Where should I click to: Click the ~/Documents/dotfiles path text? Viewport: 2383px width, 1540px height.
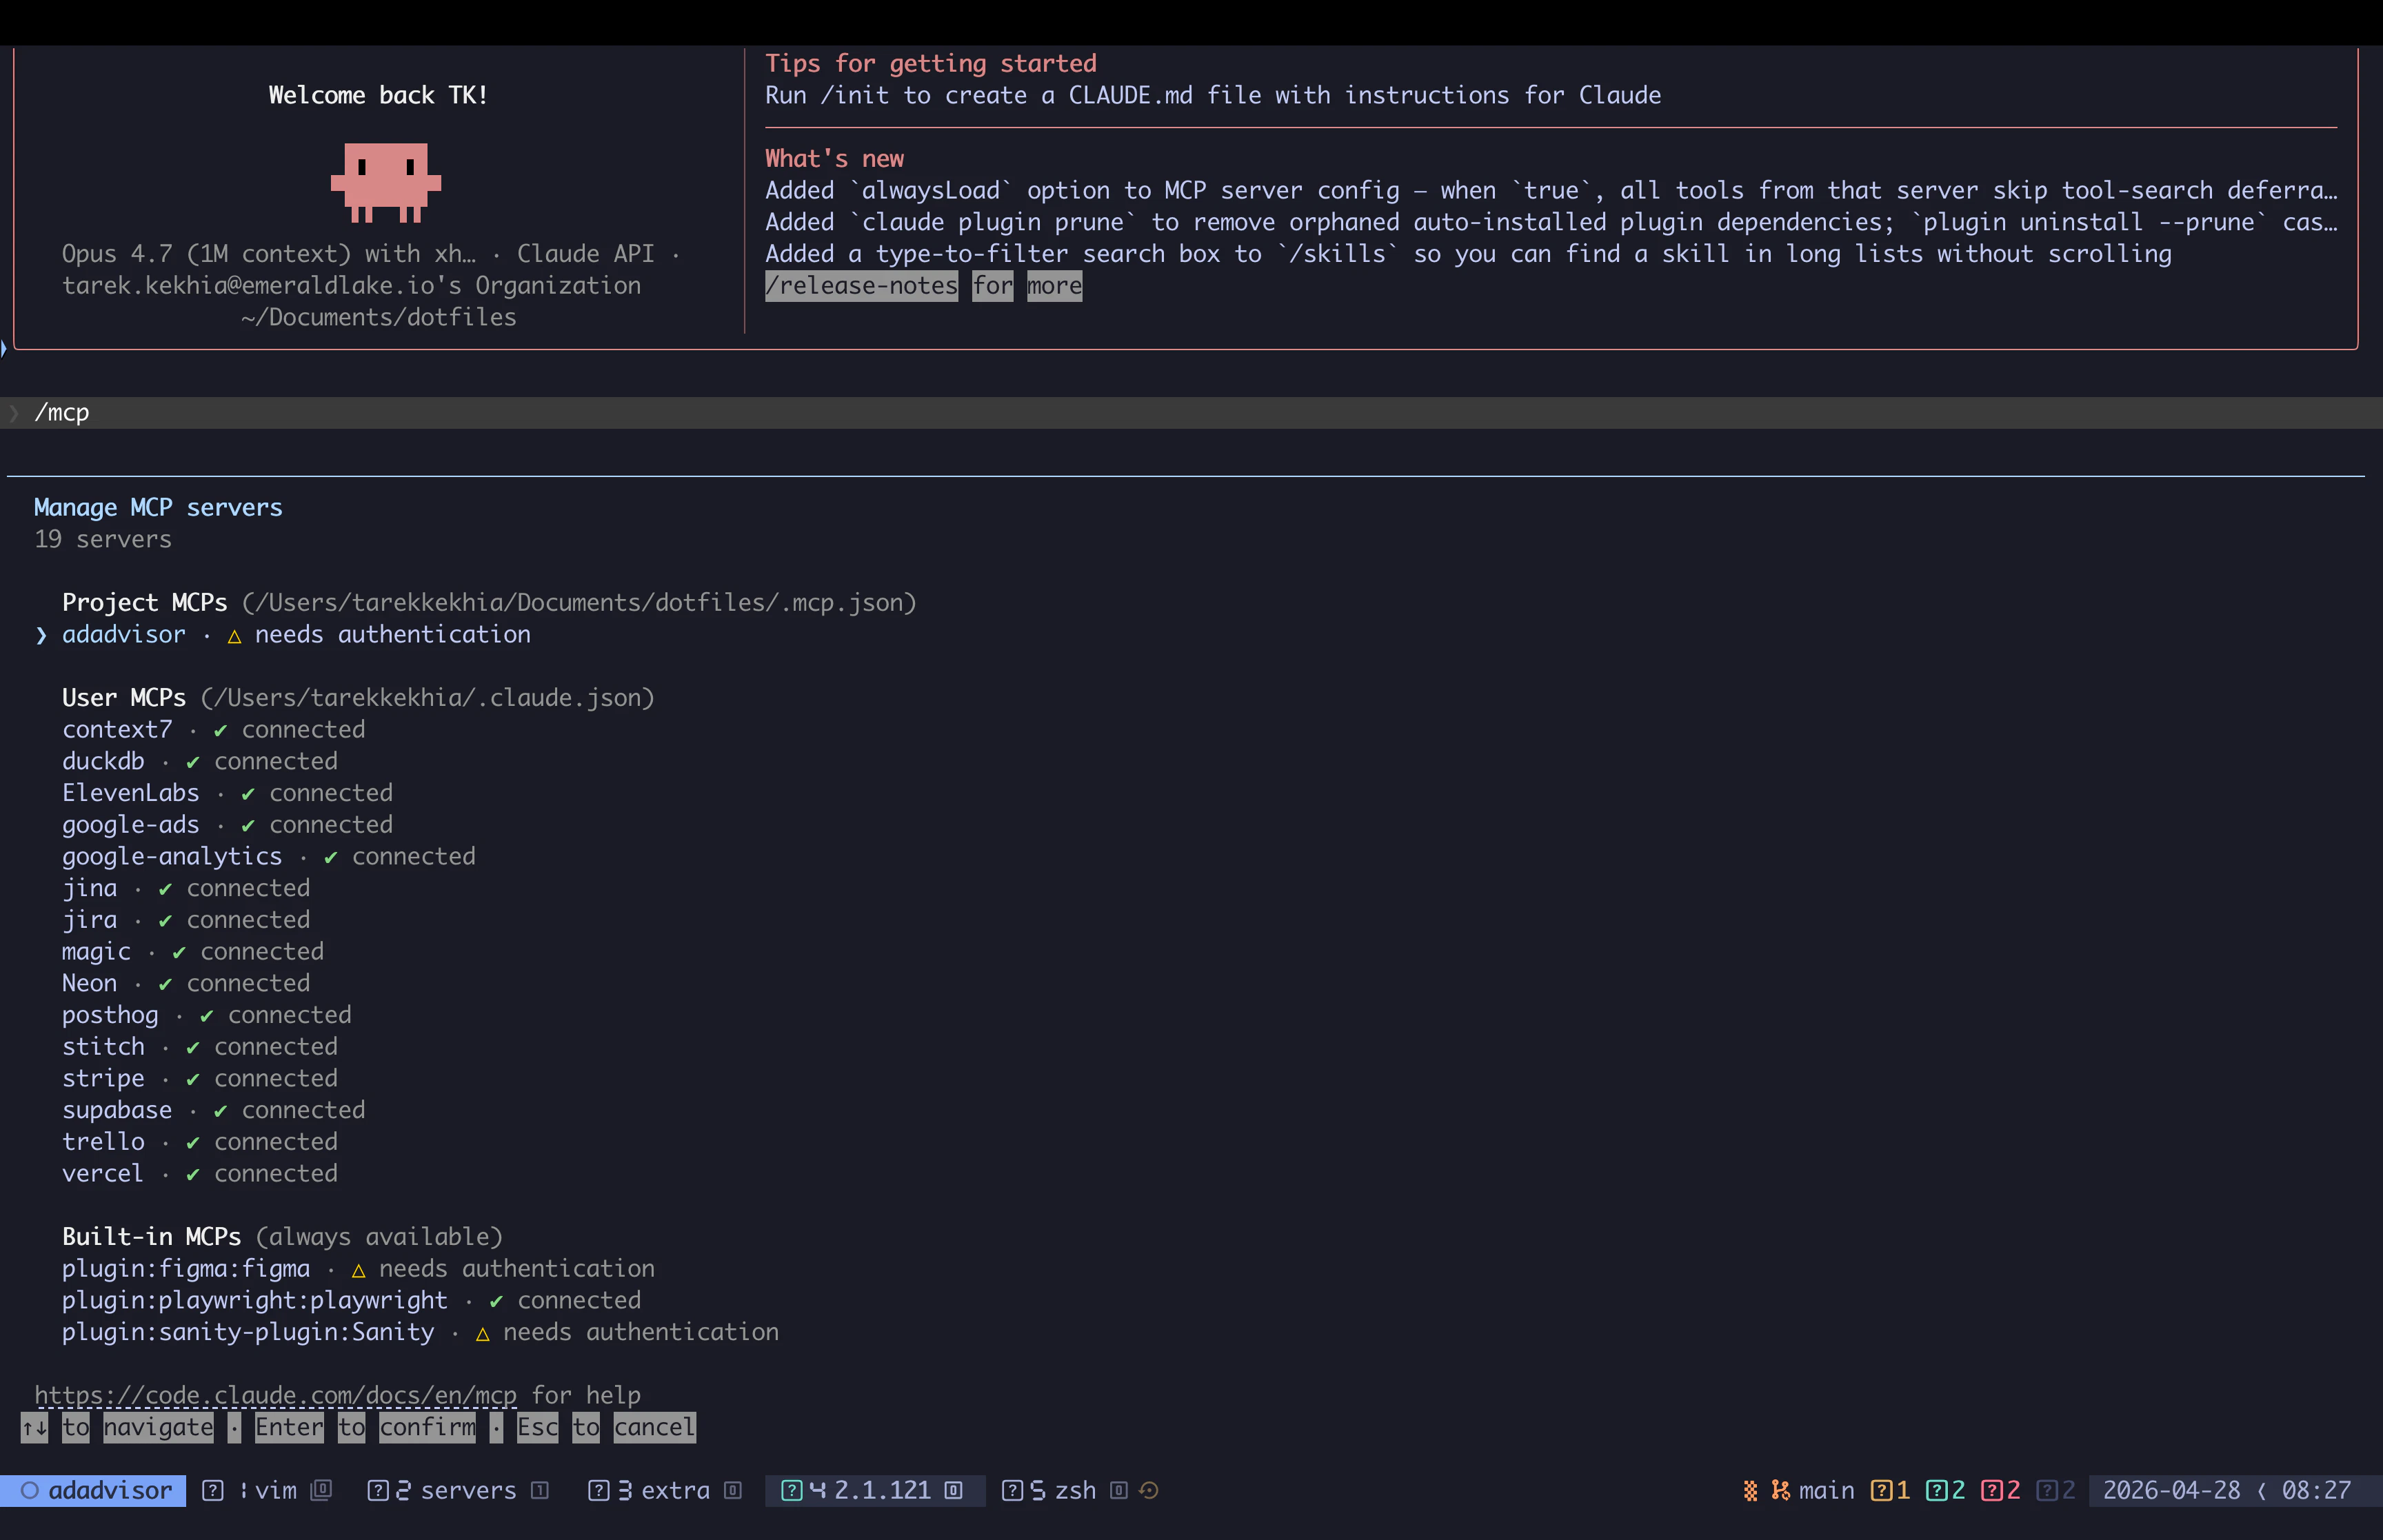click(378, 317)
